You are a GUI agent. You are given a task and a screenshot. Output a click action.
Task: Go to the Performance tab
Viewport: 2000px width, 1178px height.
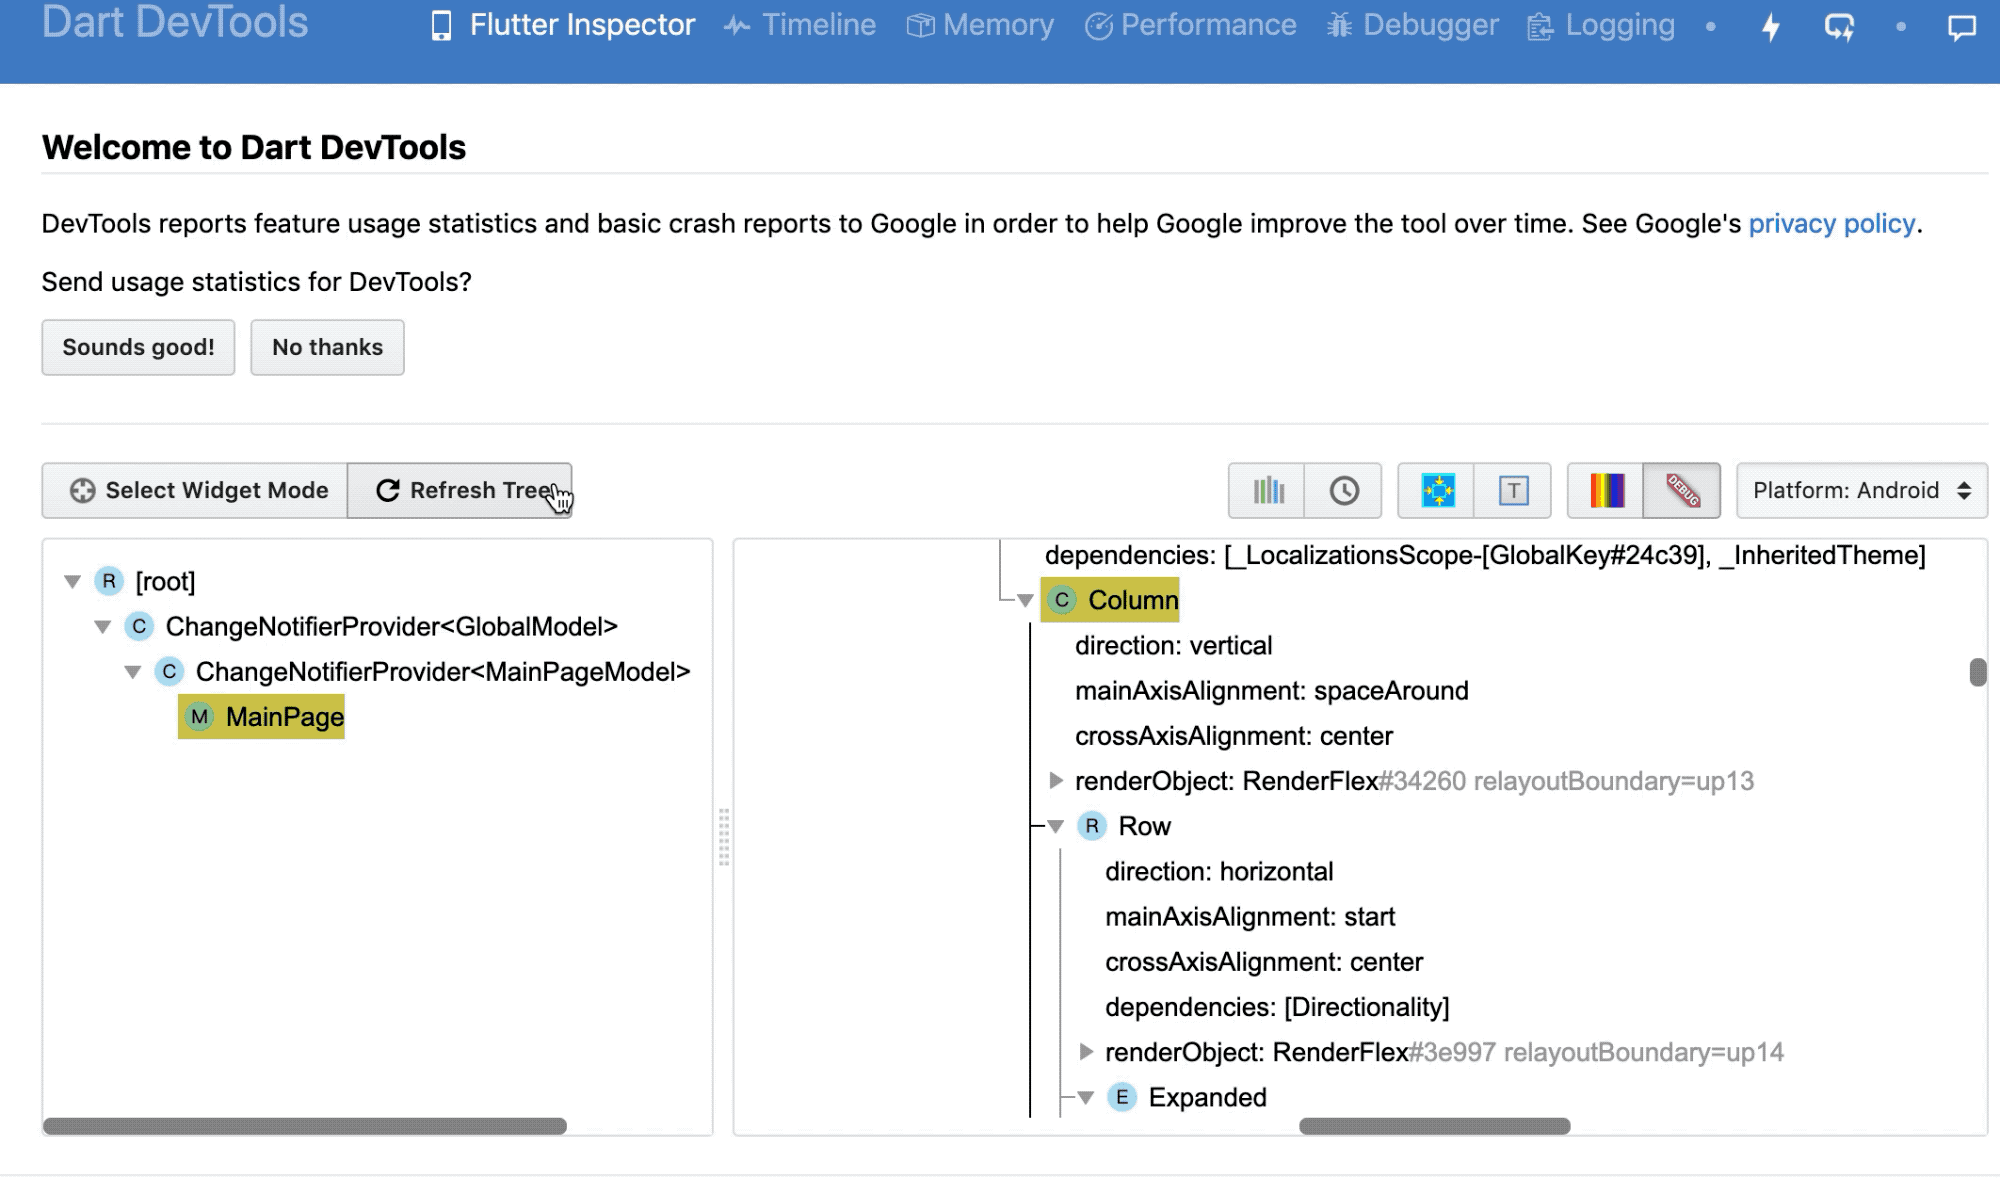(1190, 25)
